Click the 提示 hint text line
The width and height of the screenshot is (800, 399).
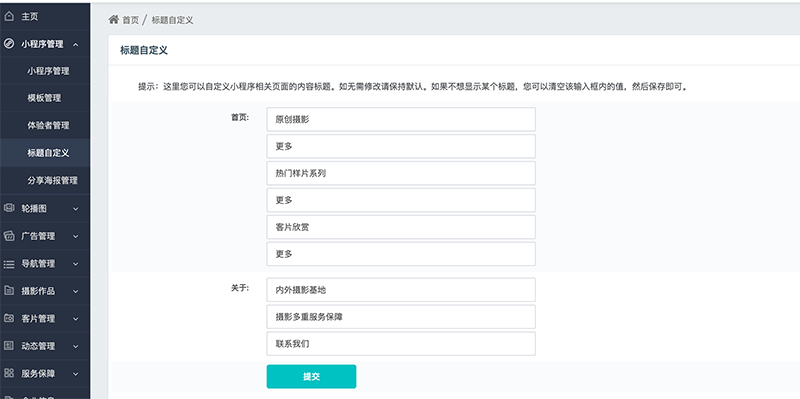point(414,87)
